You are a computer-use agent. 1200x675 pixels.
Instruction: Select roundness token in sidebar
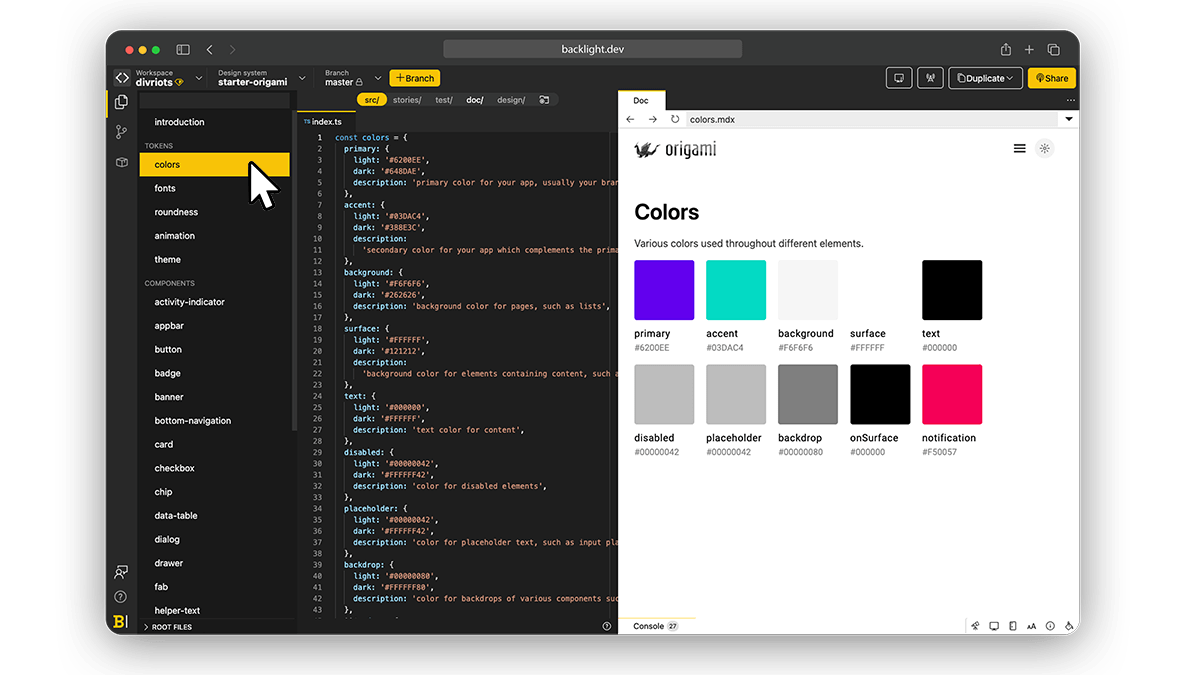click(176, 212)
